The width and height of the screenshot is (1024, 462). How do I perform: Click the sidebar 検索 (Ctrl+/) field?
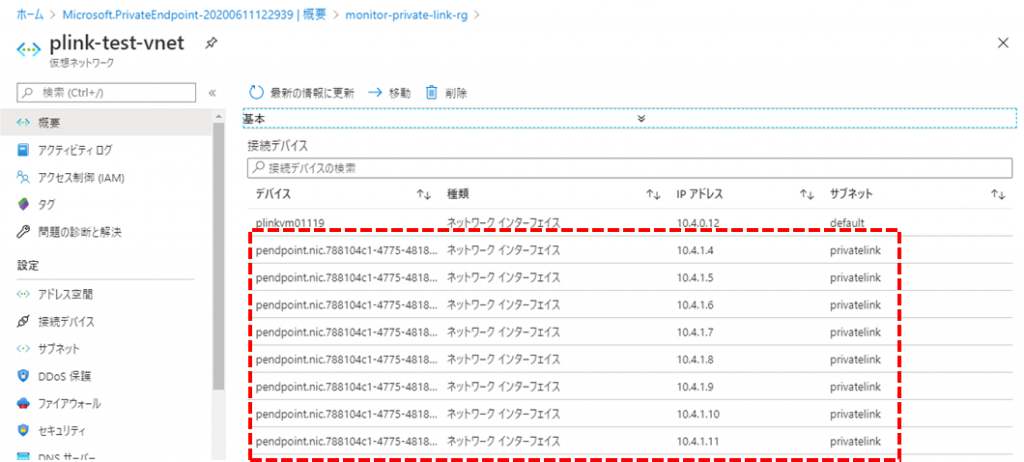pyautogui.click(x=106, y=93)
